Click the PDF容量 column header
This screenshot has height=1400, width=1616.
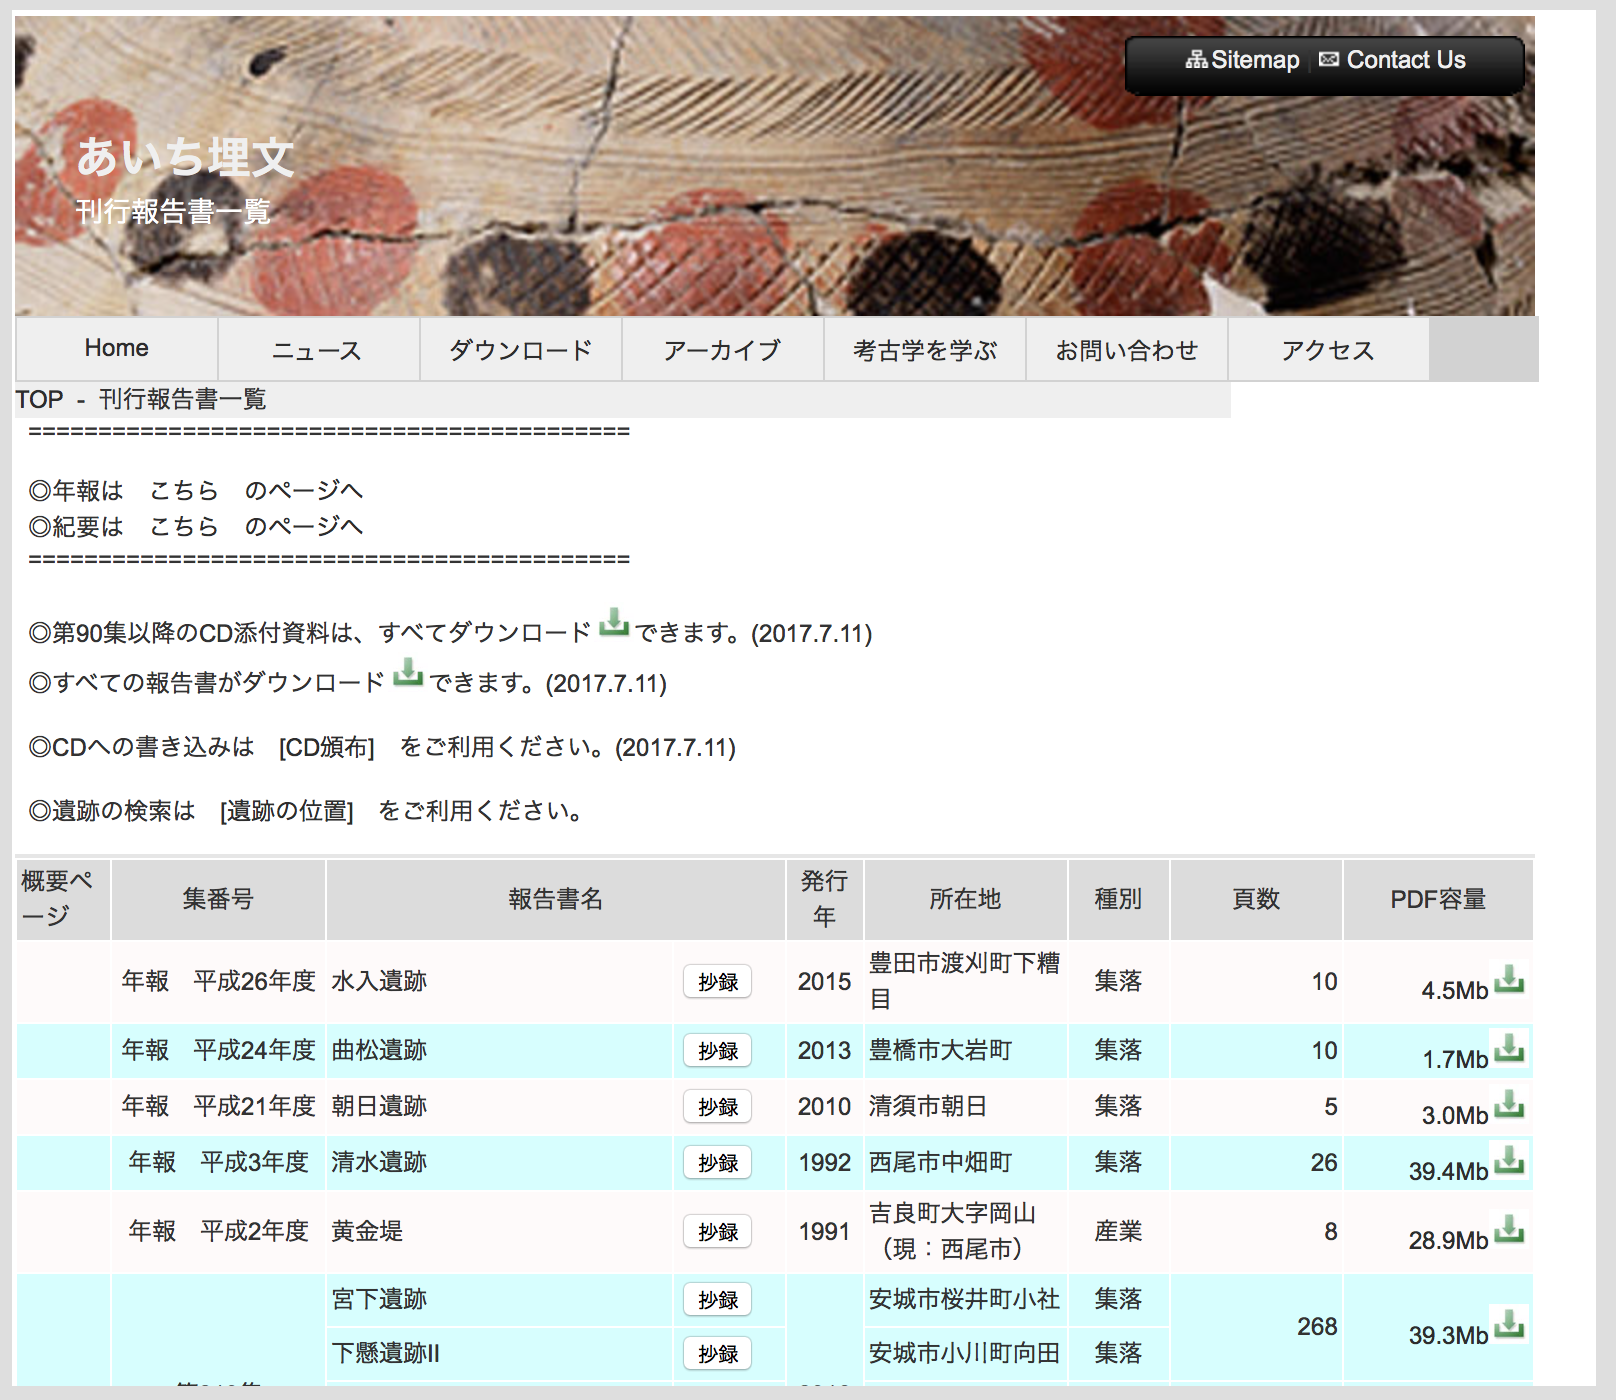click(x=1438, y=899)
